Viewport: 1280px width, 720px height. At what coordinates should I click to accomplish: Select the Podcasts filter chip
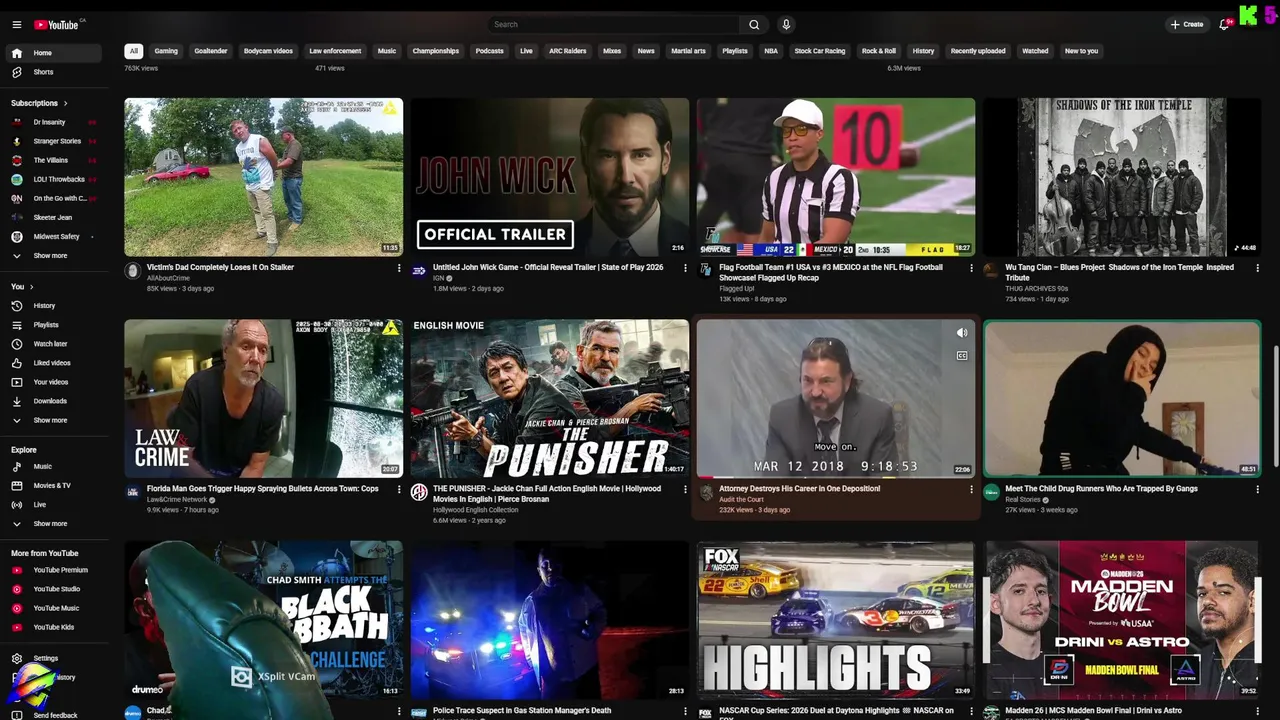pyautogui.click(x=489, y=51)
